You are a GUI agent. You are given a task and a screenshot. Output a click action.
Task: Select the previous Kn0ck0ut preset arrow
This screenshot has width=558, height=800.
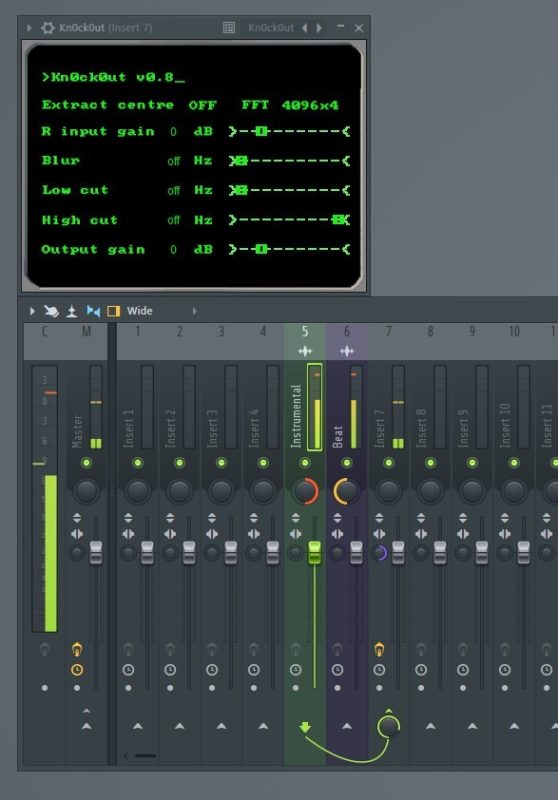pyautogui.click(x=305, y=28)
